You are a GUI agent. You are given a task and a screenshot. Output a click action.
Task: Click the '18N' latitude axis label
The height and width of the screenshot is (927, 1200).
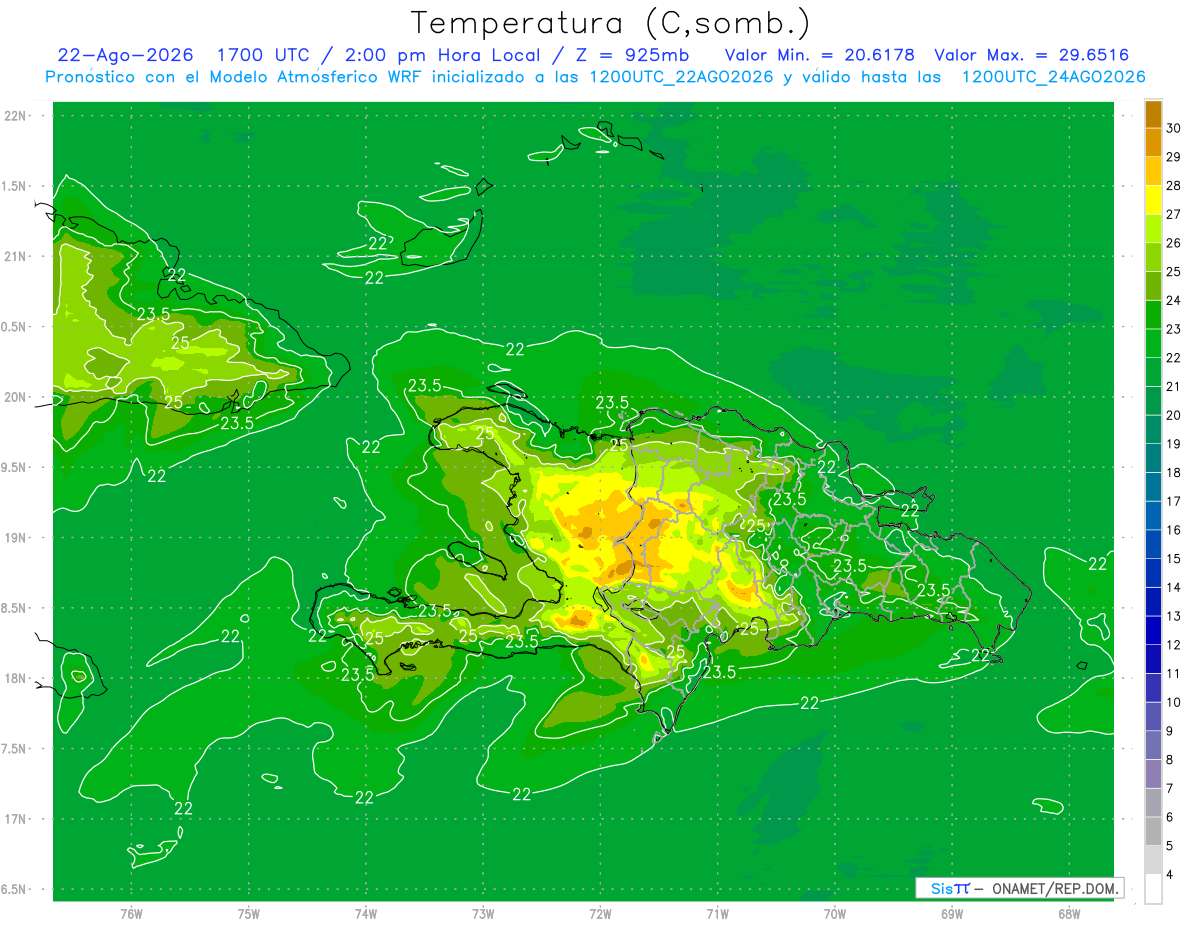(x=16, y=678)
